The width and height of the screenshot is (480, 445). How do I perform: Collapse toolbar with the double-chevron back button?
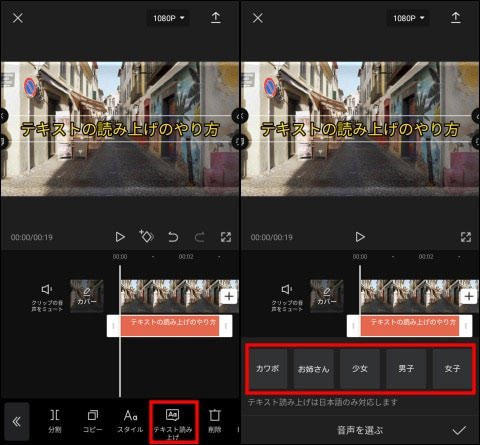(17, 422)
